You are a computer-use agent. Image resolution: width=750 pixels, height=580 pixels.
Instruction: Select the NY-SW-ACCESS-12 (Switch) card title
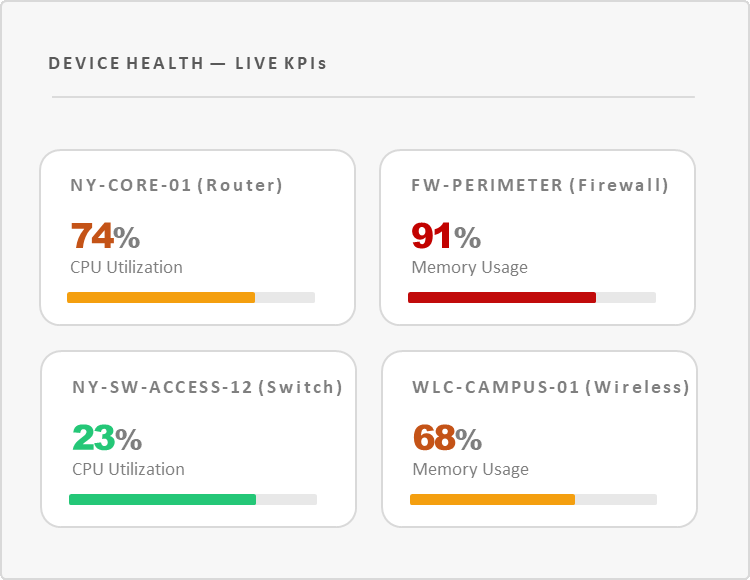click(207, 387)
